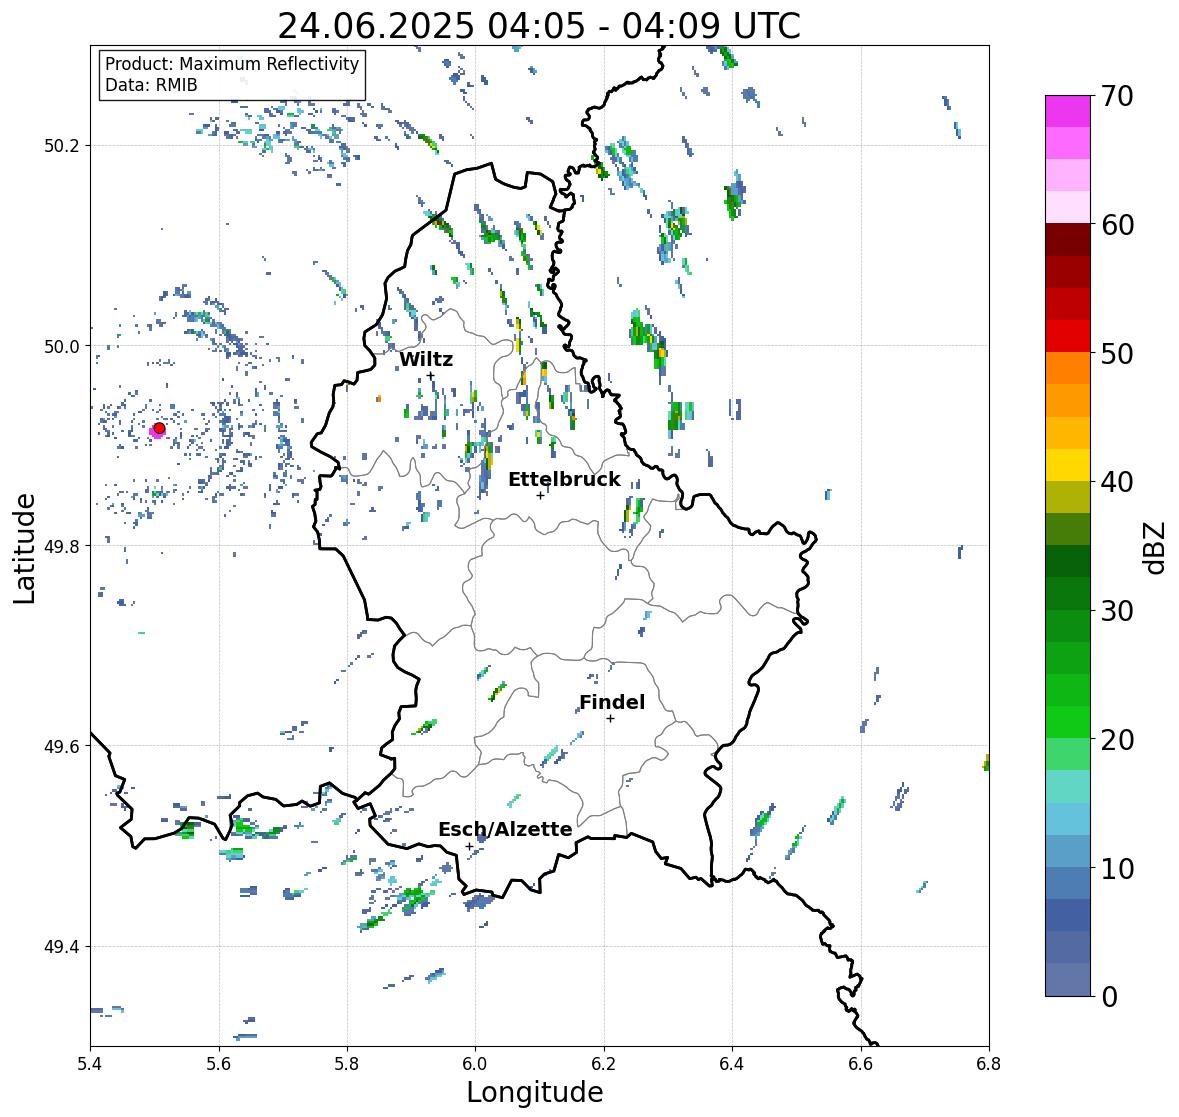Select the Wiltz city label
Screen dimensions: 1179x1117
point(426,359)
